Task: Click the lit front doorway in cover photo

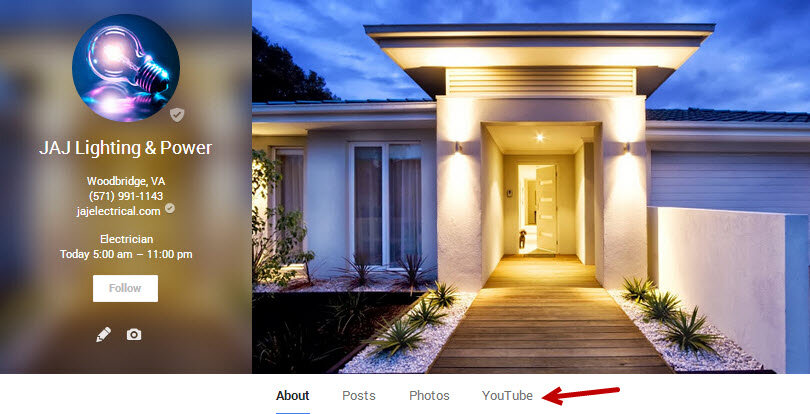Action: click(x=537, y=209)
